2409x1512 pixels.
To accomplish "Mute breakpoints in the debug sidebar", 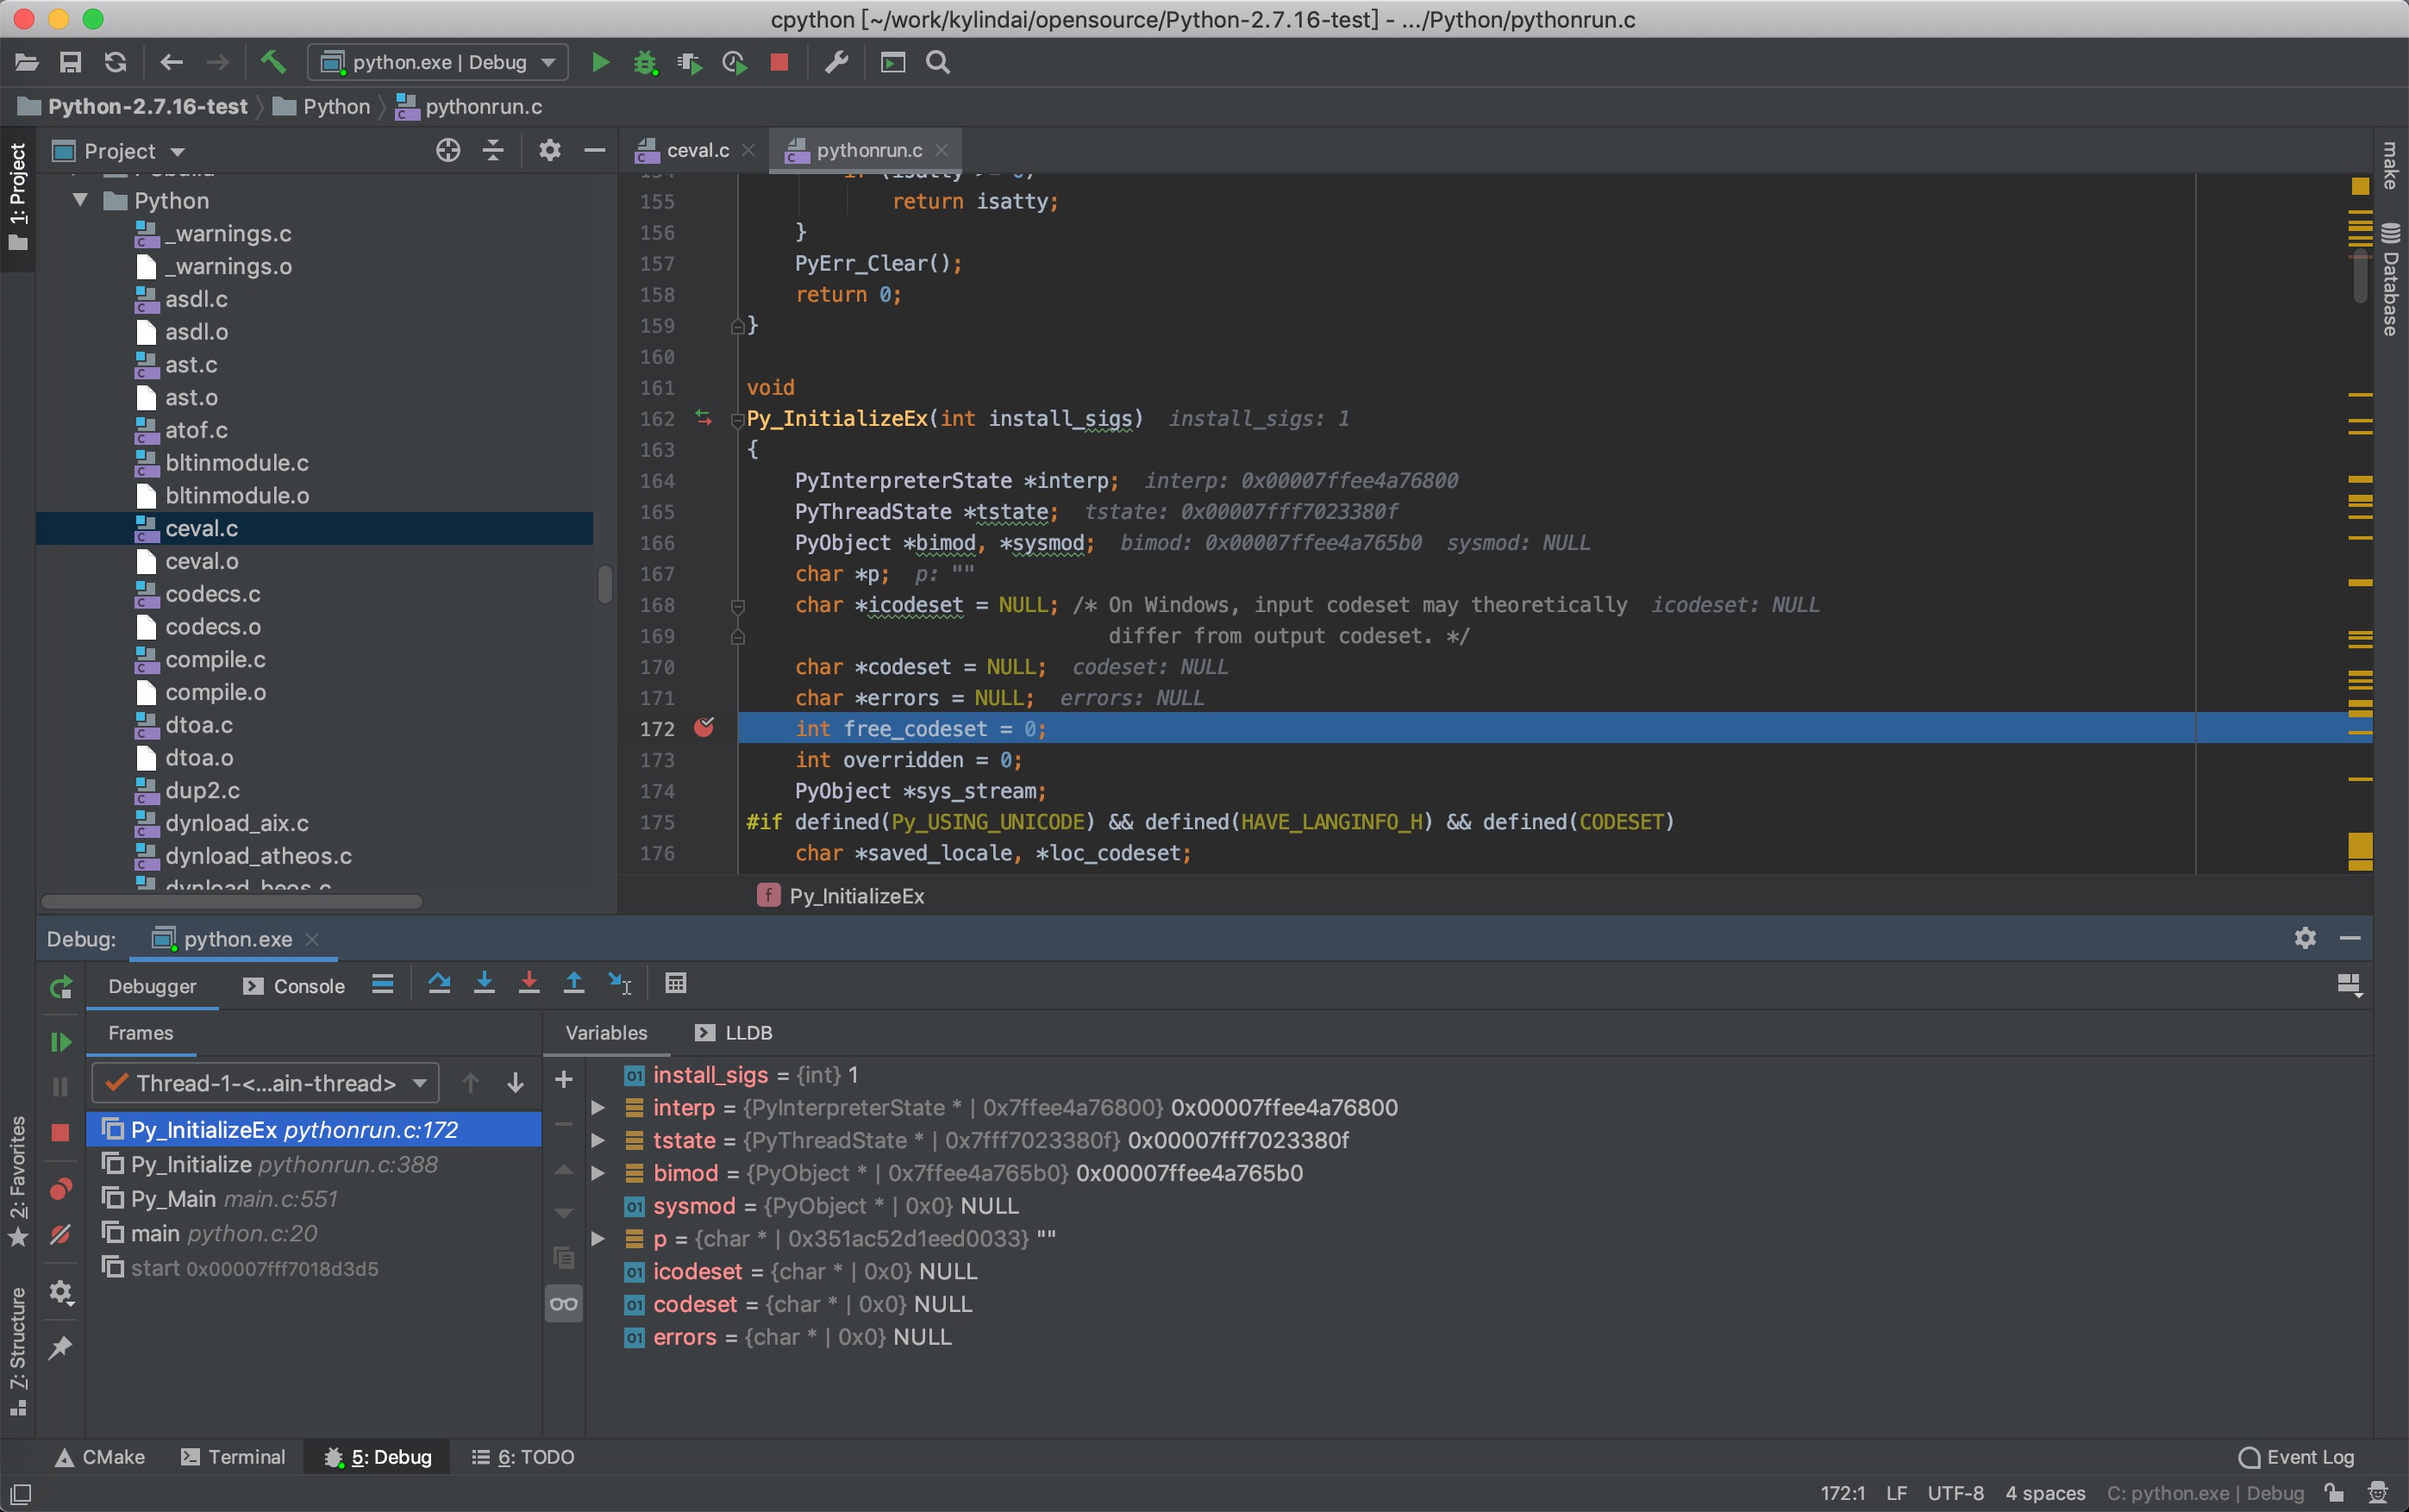I will coord(60,1234).
